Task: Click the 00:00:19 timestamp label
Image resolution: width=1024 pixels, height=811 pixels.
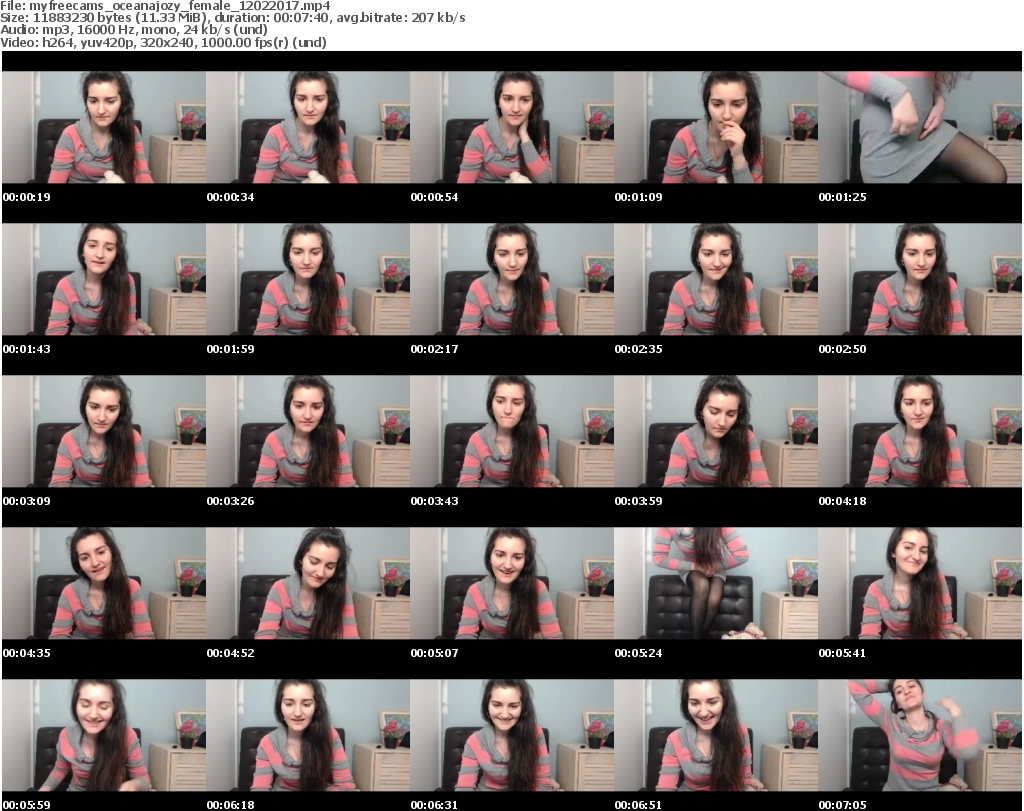Action: coord(27,197)
